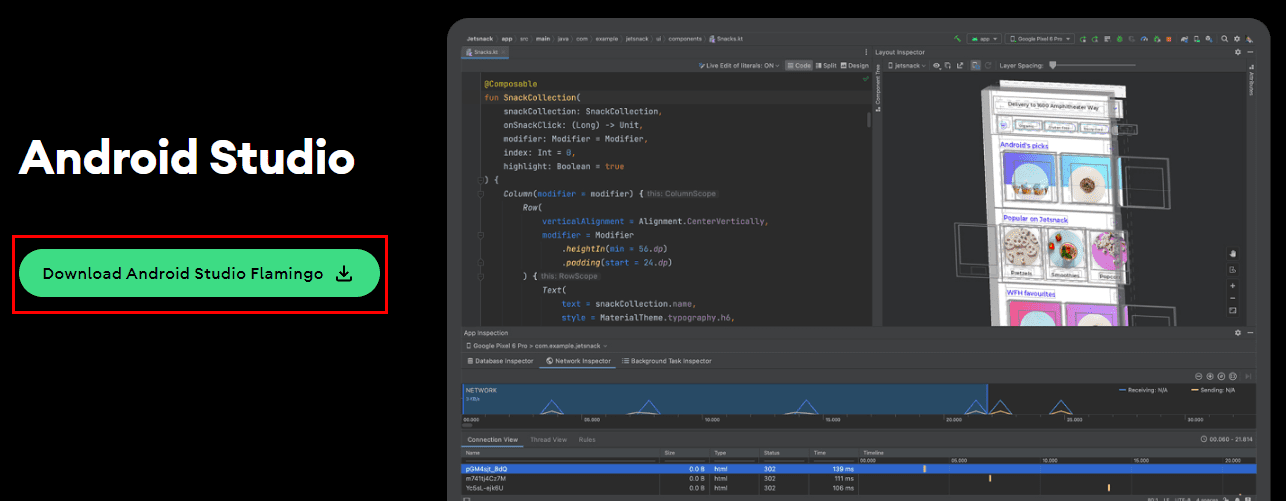Click zoom out minus in Layout Inspector

(1232, 297)
